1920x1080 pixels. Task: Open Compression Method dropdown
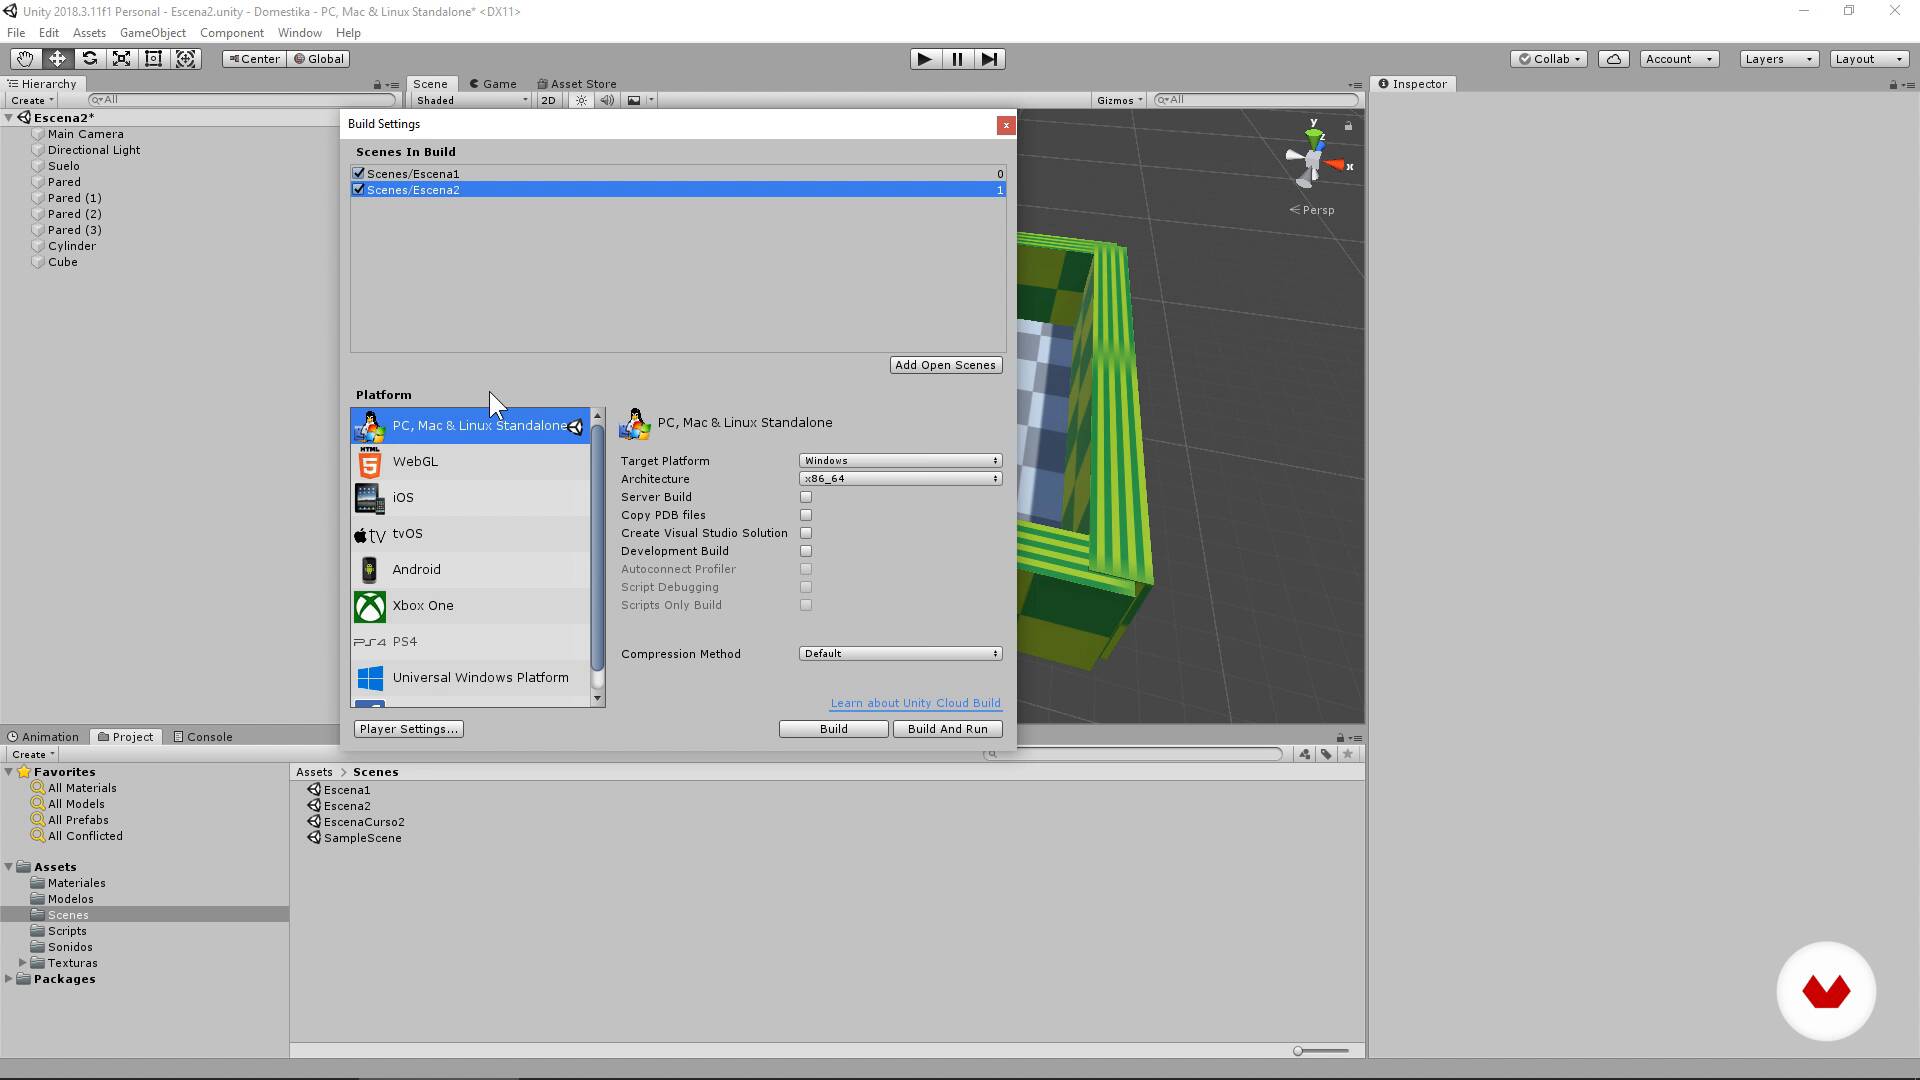[x=900, y=654]
